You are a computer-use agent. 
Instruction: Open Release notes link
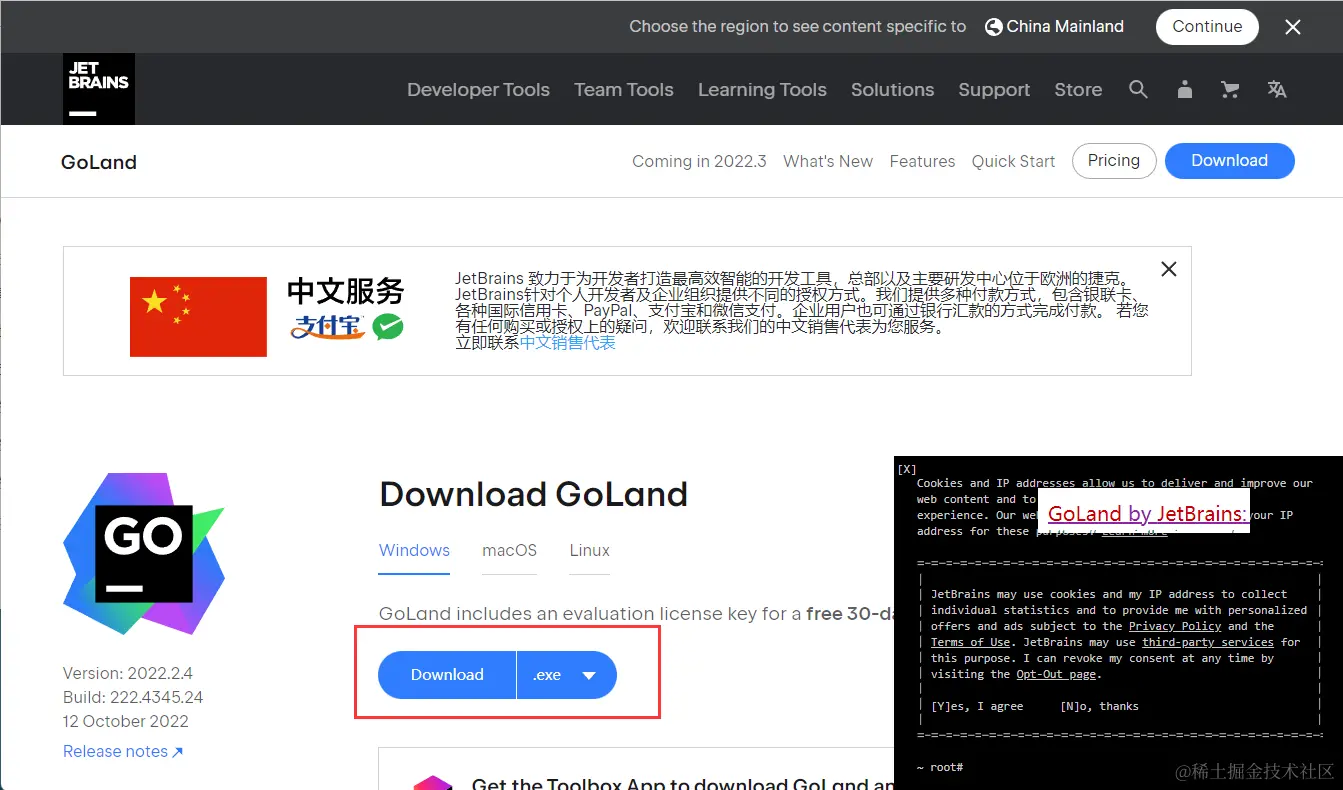click(x=123, y=751)
